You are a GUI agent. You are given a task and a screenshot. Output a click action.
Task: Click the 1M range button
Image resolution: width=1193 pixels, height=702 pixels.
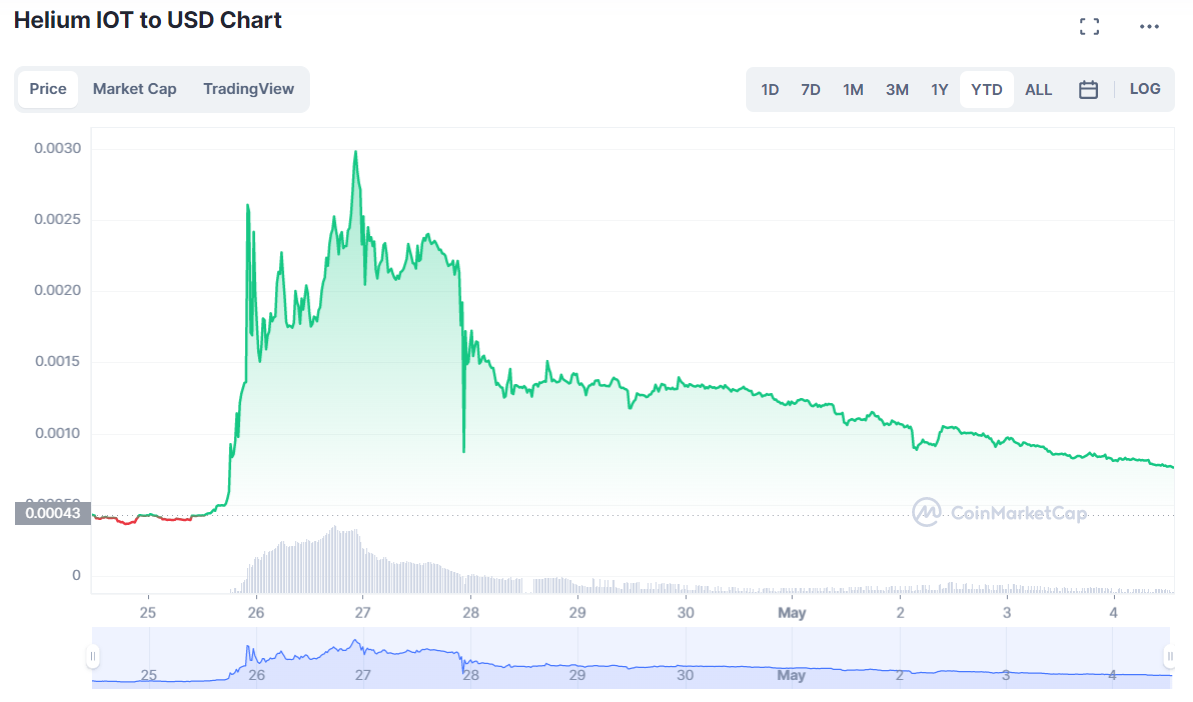[x=853, y=89]
